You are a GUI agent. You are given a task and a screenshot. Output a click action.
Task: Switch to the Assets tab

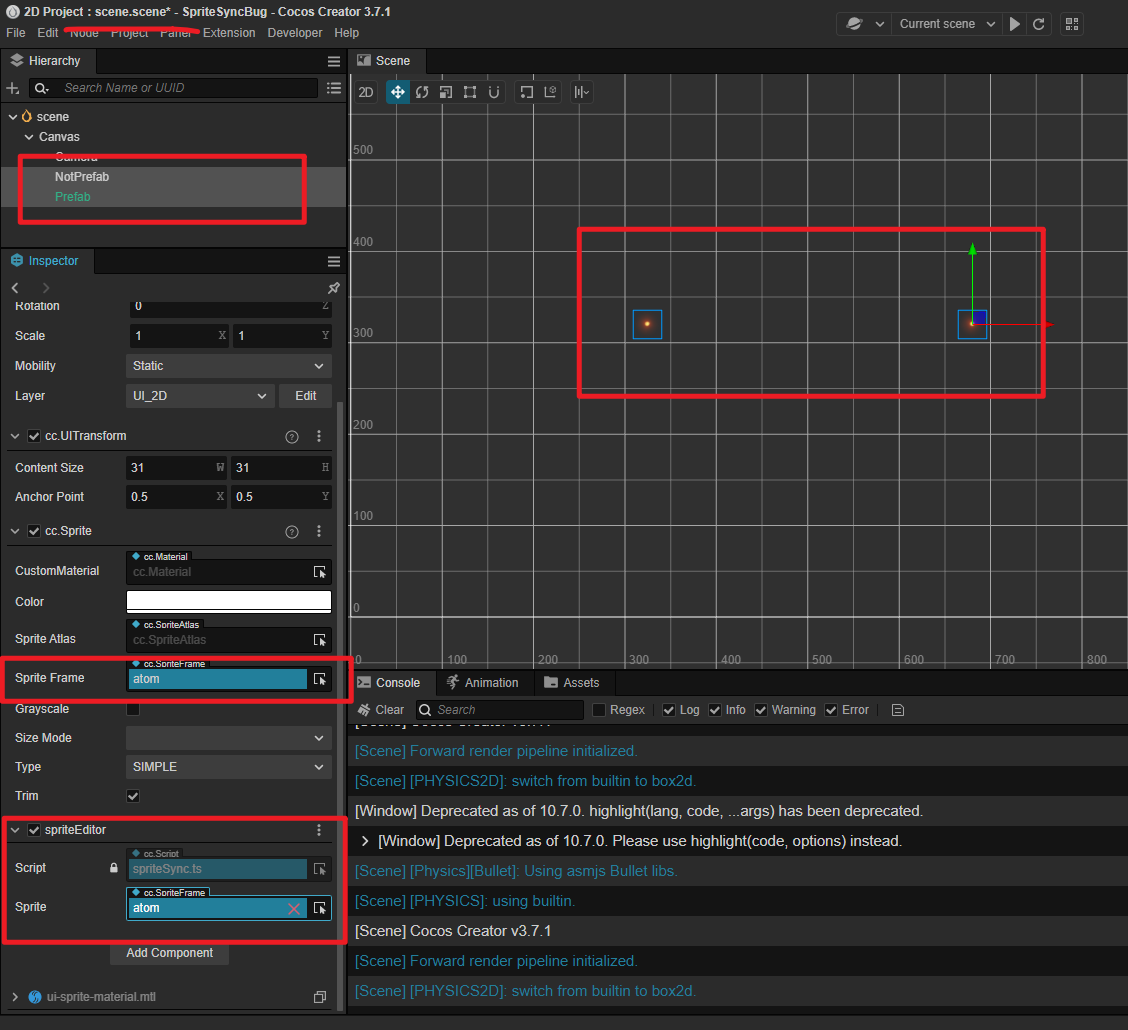pos(571,683)
